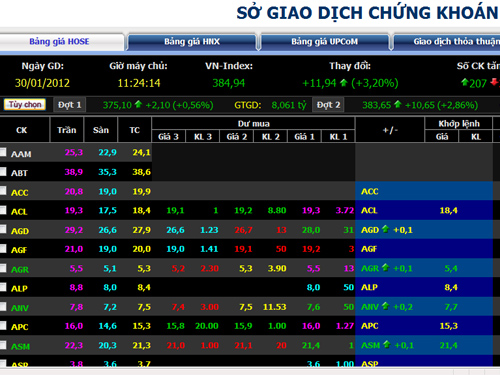
Task: Click the AGR +0,1 up arrow
Action: pos(386,267)
